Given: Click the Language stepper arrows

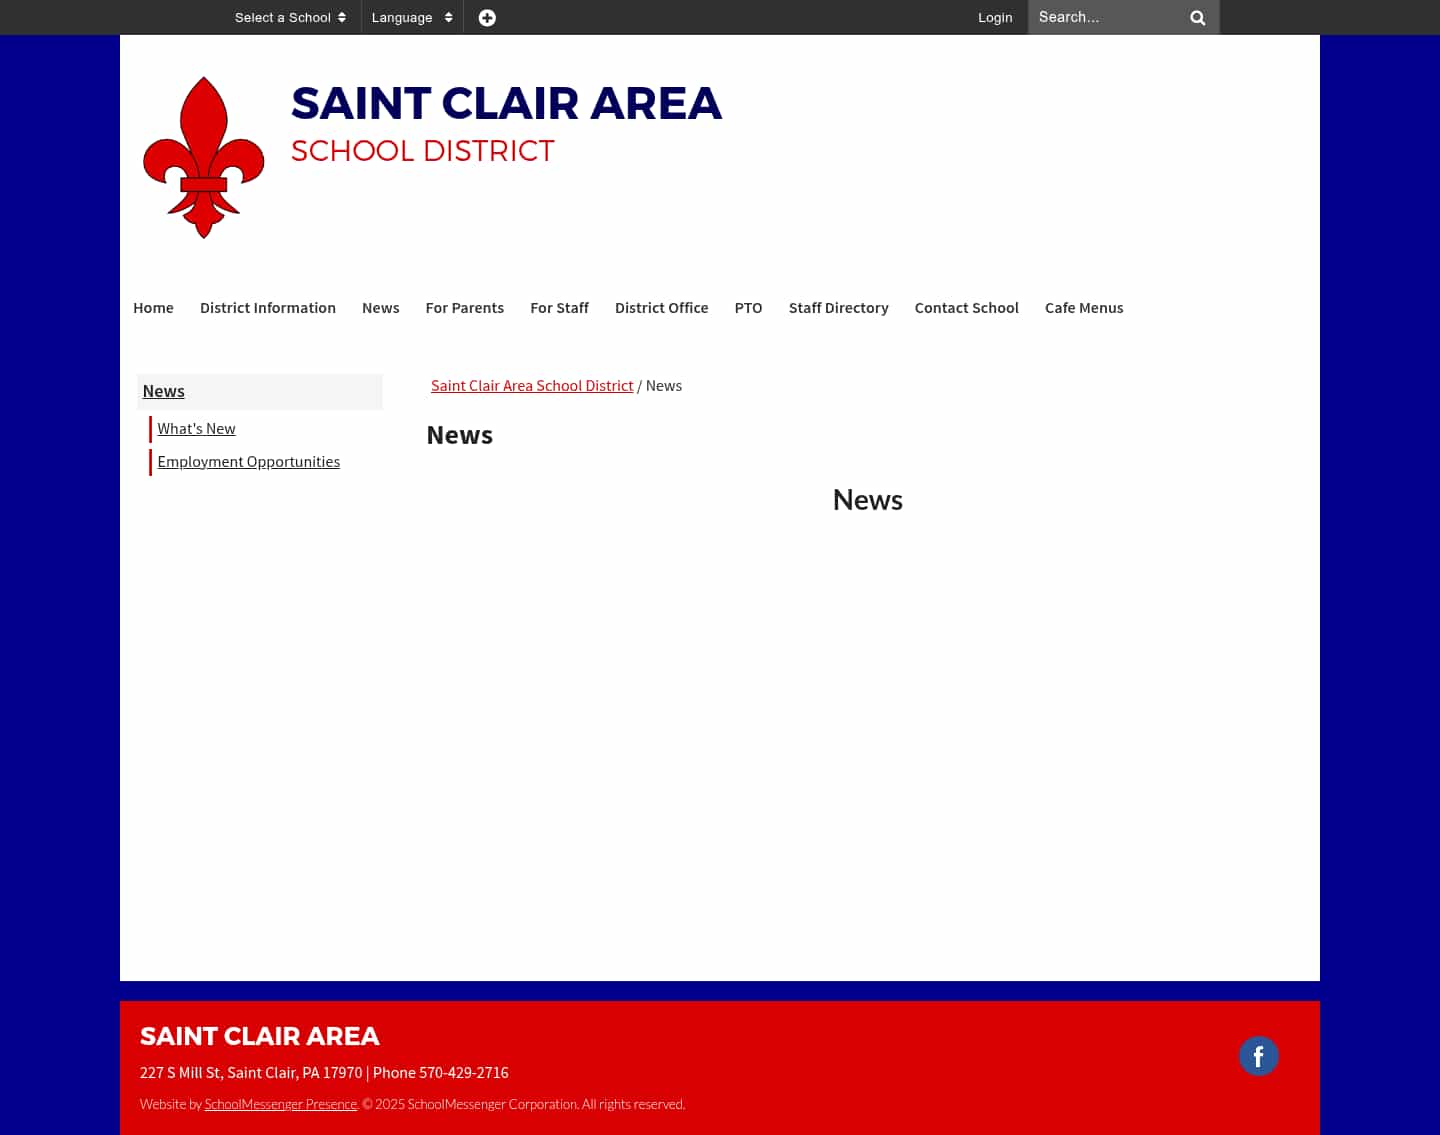Looking at the screenshot, I should tap(448, 17).
